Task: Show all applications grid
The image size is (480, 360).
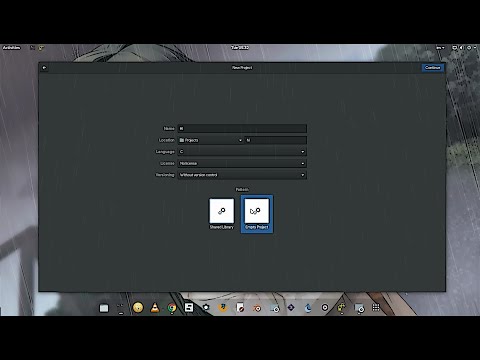Action: (x=376, y=307)
